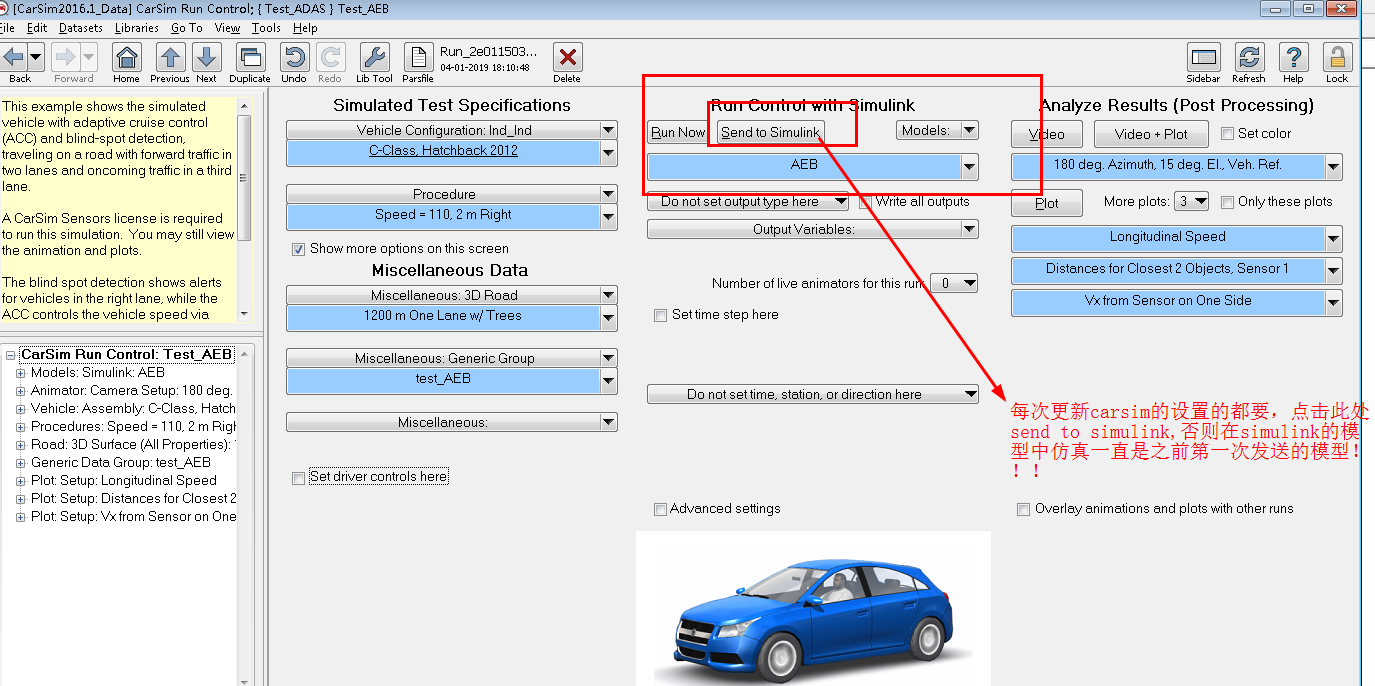
Task: Collapse the CarSim Run Control: Test_AEB root node
Action: (x=10, y=354)
